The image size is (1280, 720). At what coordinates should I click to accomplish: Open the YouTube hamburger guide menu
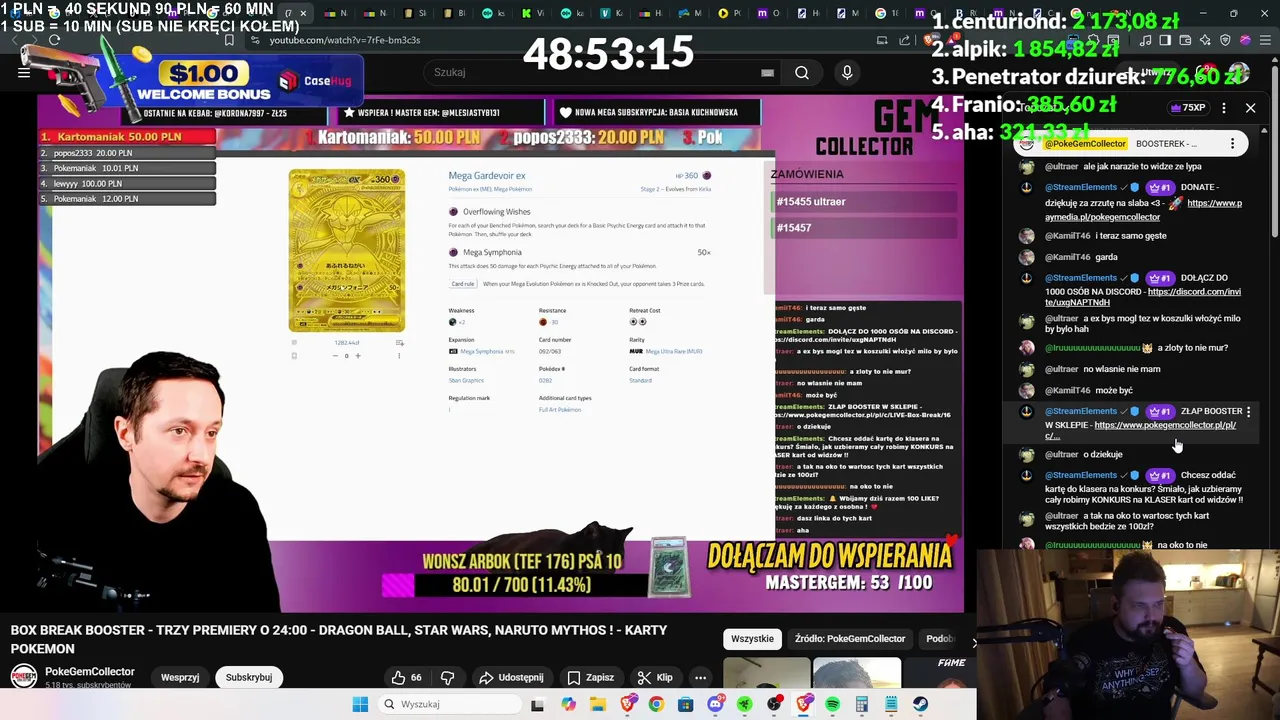24,72
